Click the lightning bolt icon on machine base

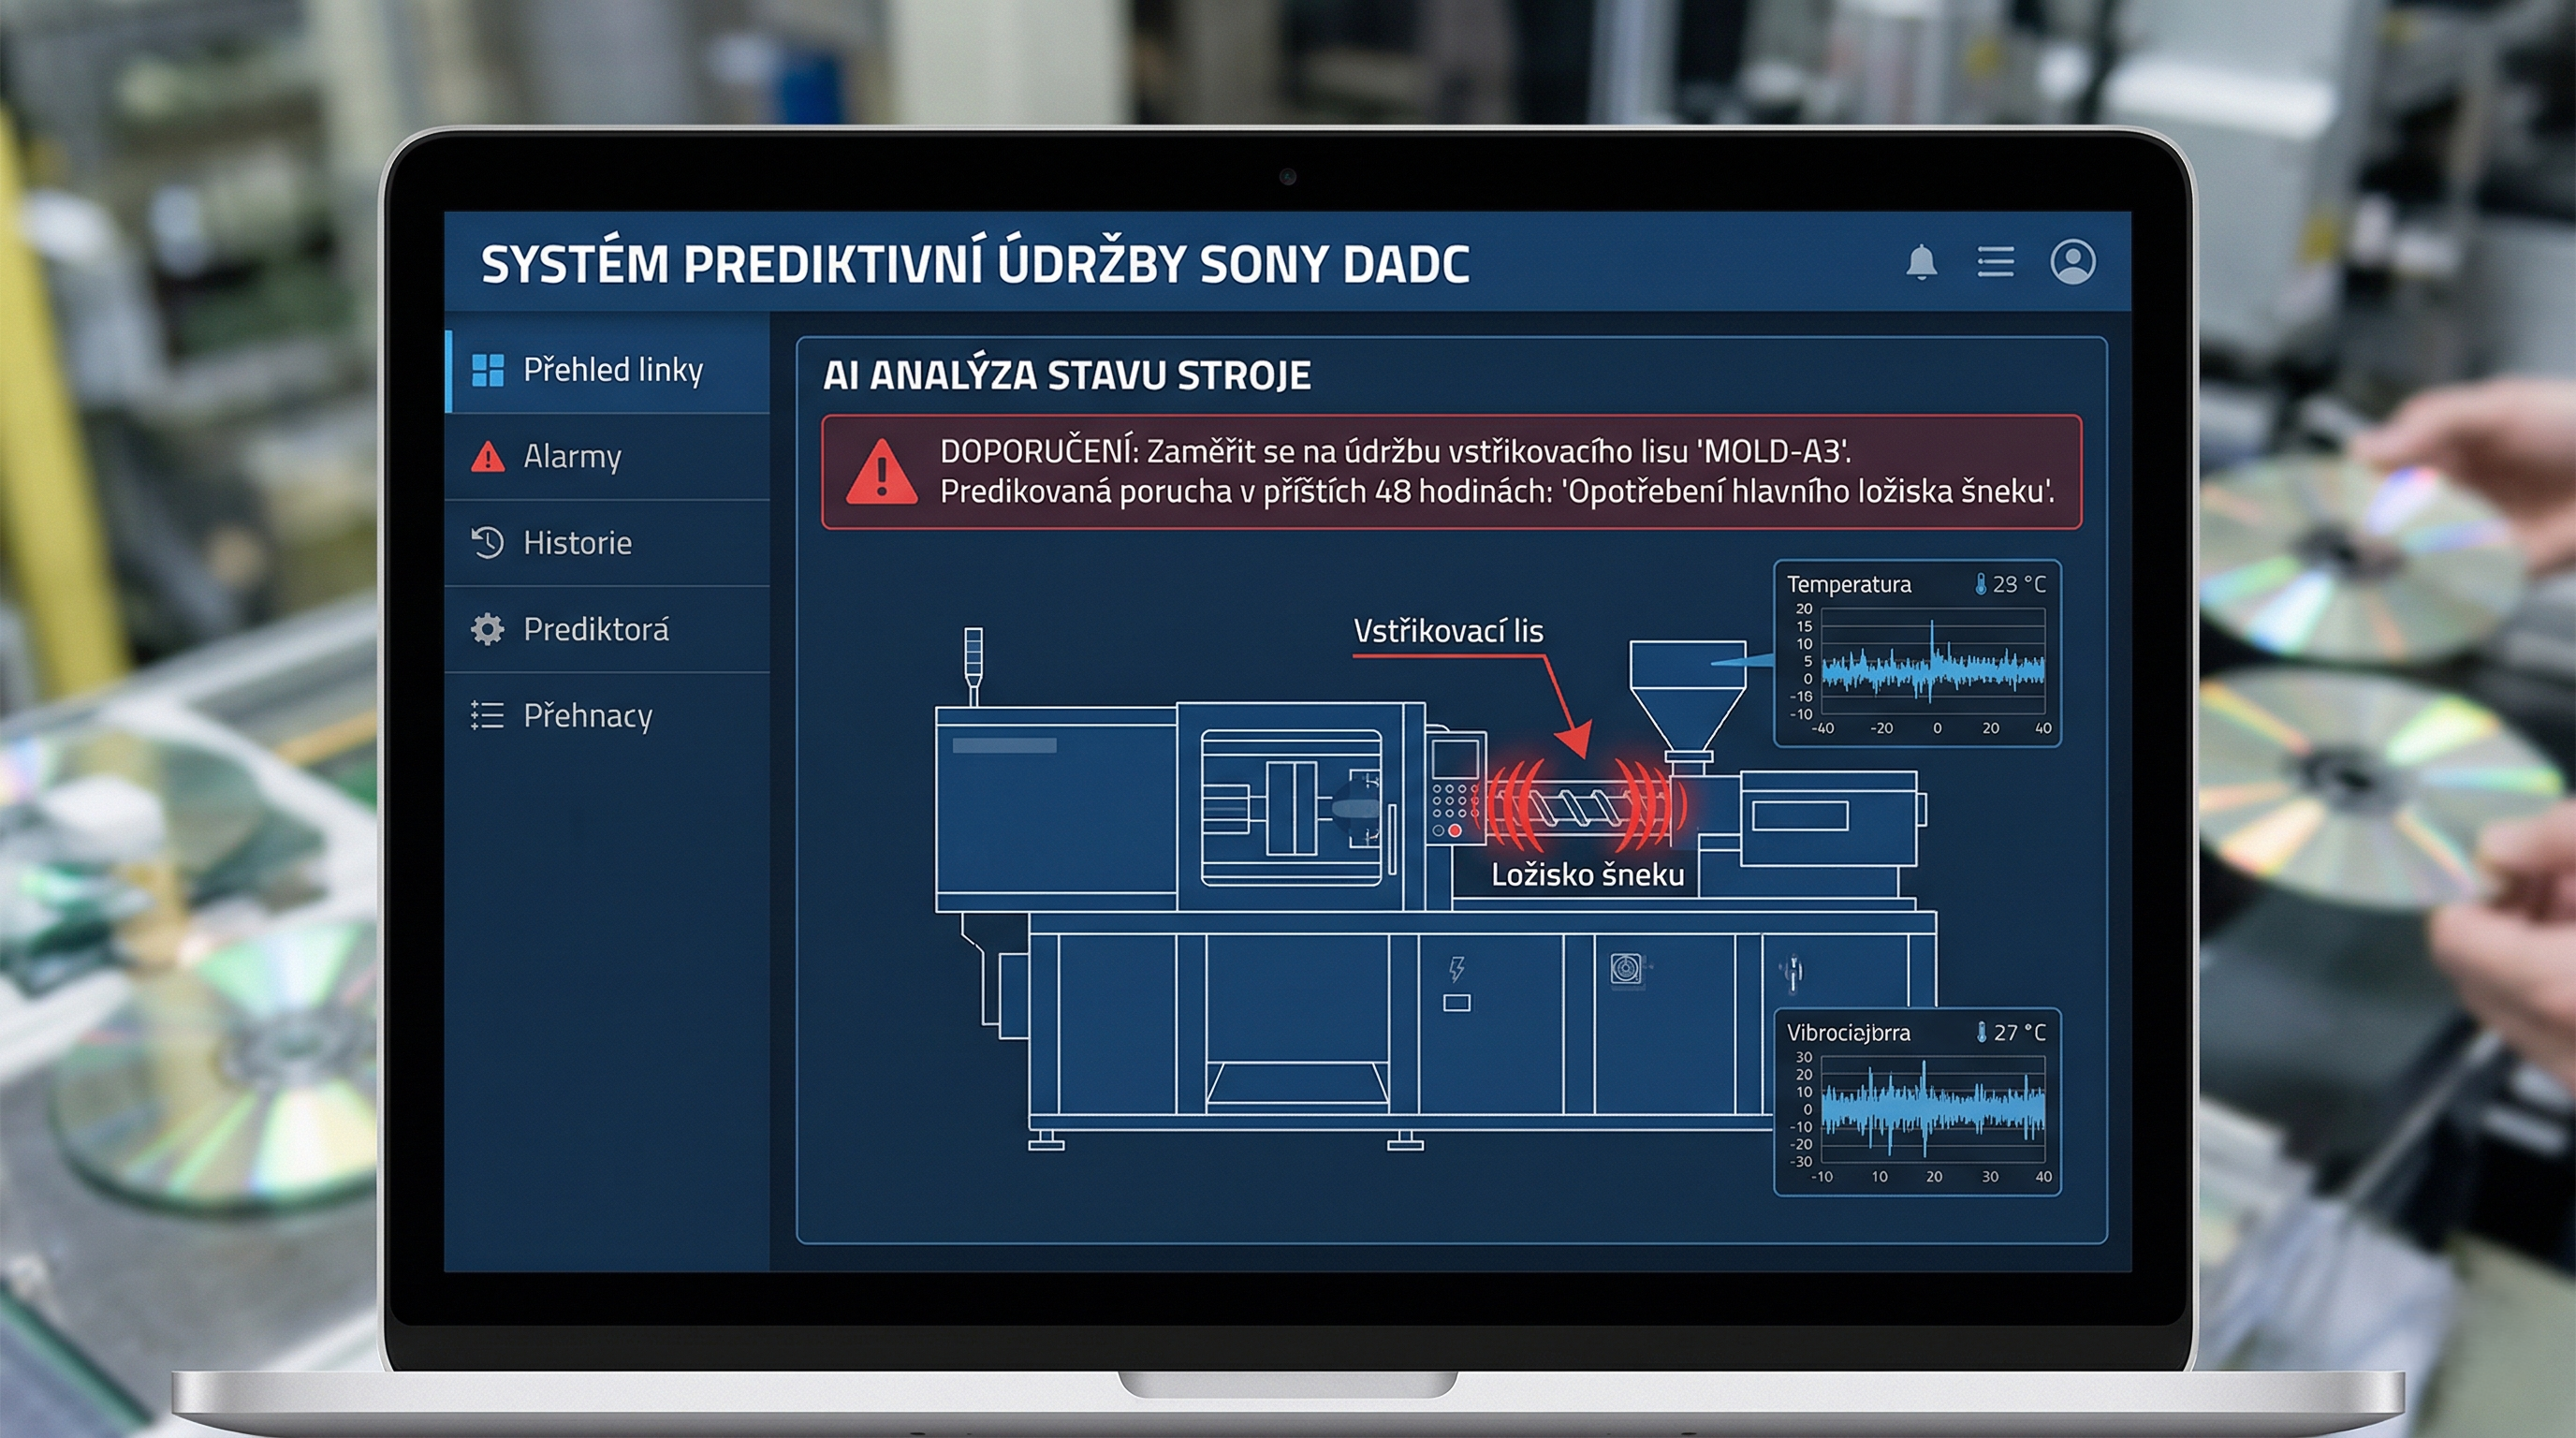(1457, 968)
